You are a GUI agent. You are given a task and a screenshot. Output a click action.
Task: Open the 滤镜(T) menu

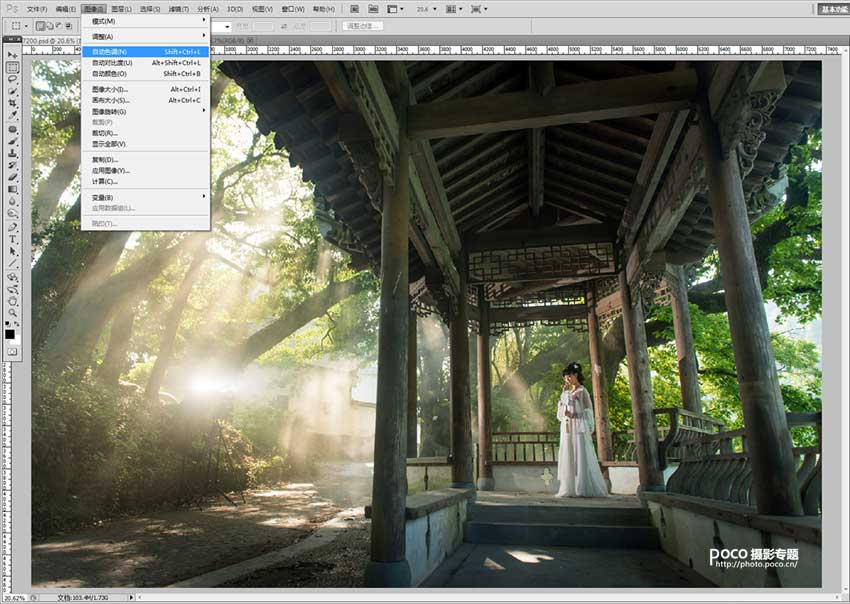click(x=180, y=8)
